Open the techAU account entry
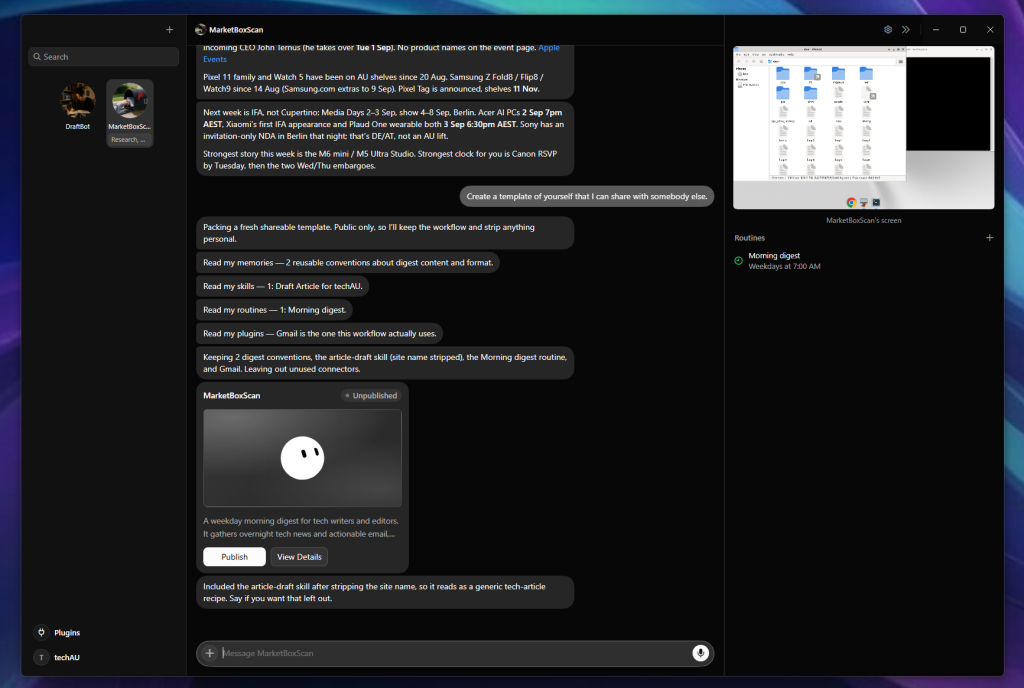Screen dimensions: 1024x688 [x=58, y=657]
